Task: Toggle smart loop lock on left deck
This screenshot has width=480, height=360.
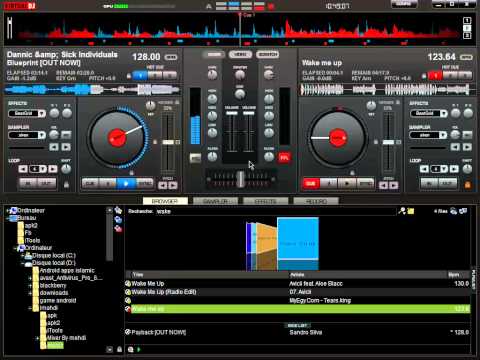Action: coord(66,185)
